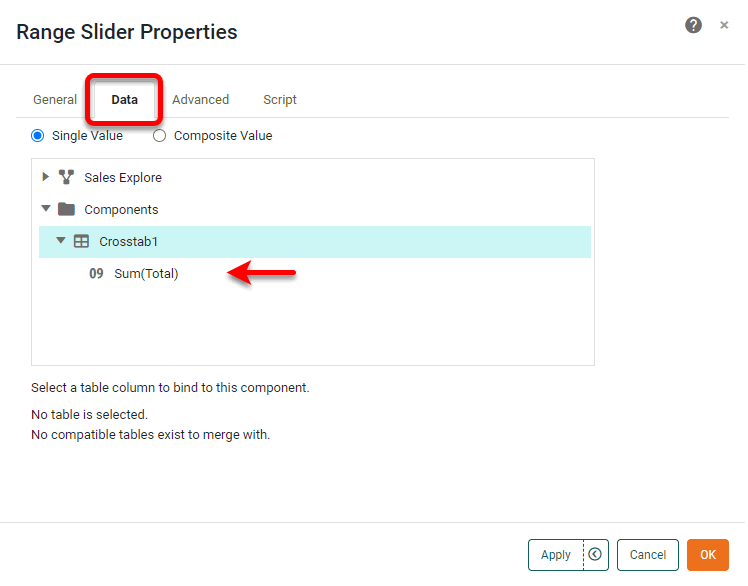This screenshot has width=748, height=586.
Task: Select the Crosstab1 row label
Action: 129,241
